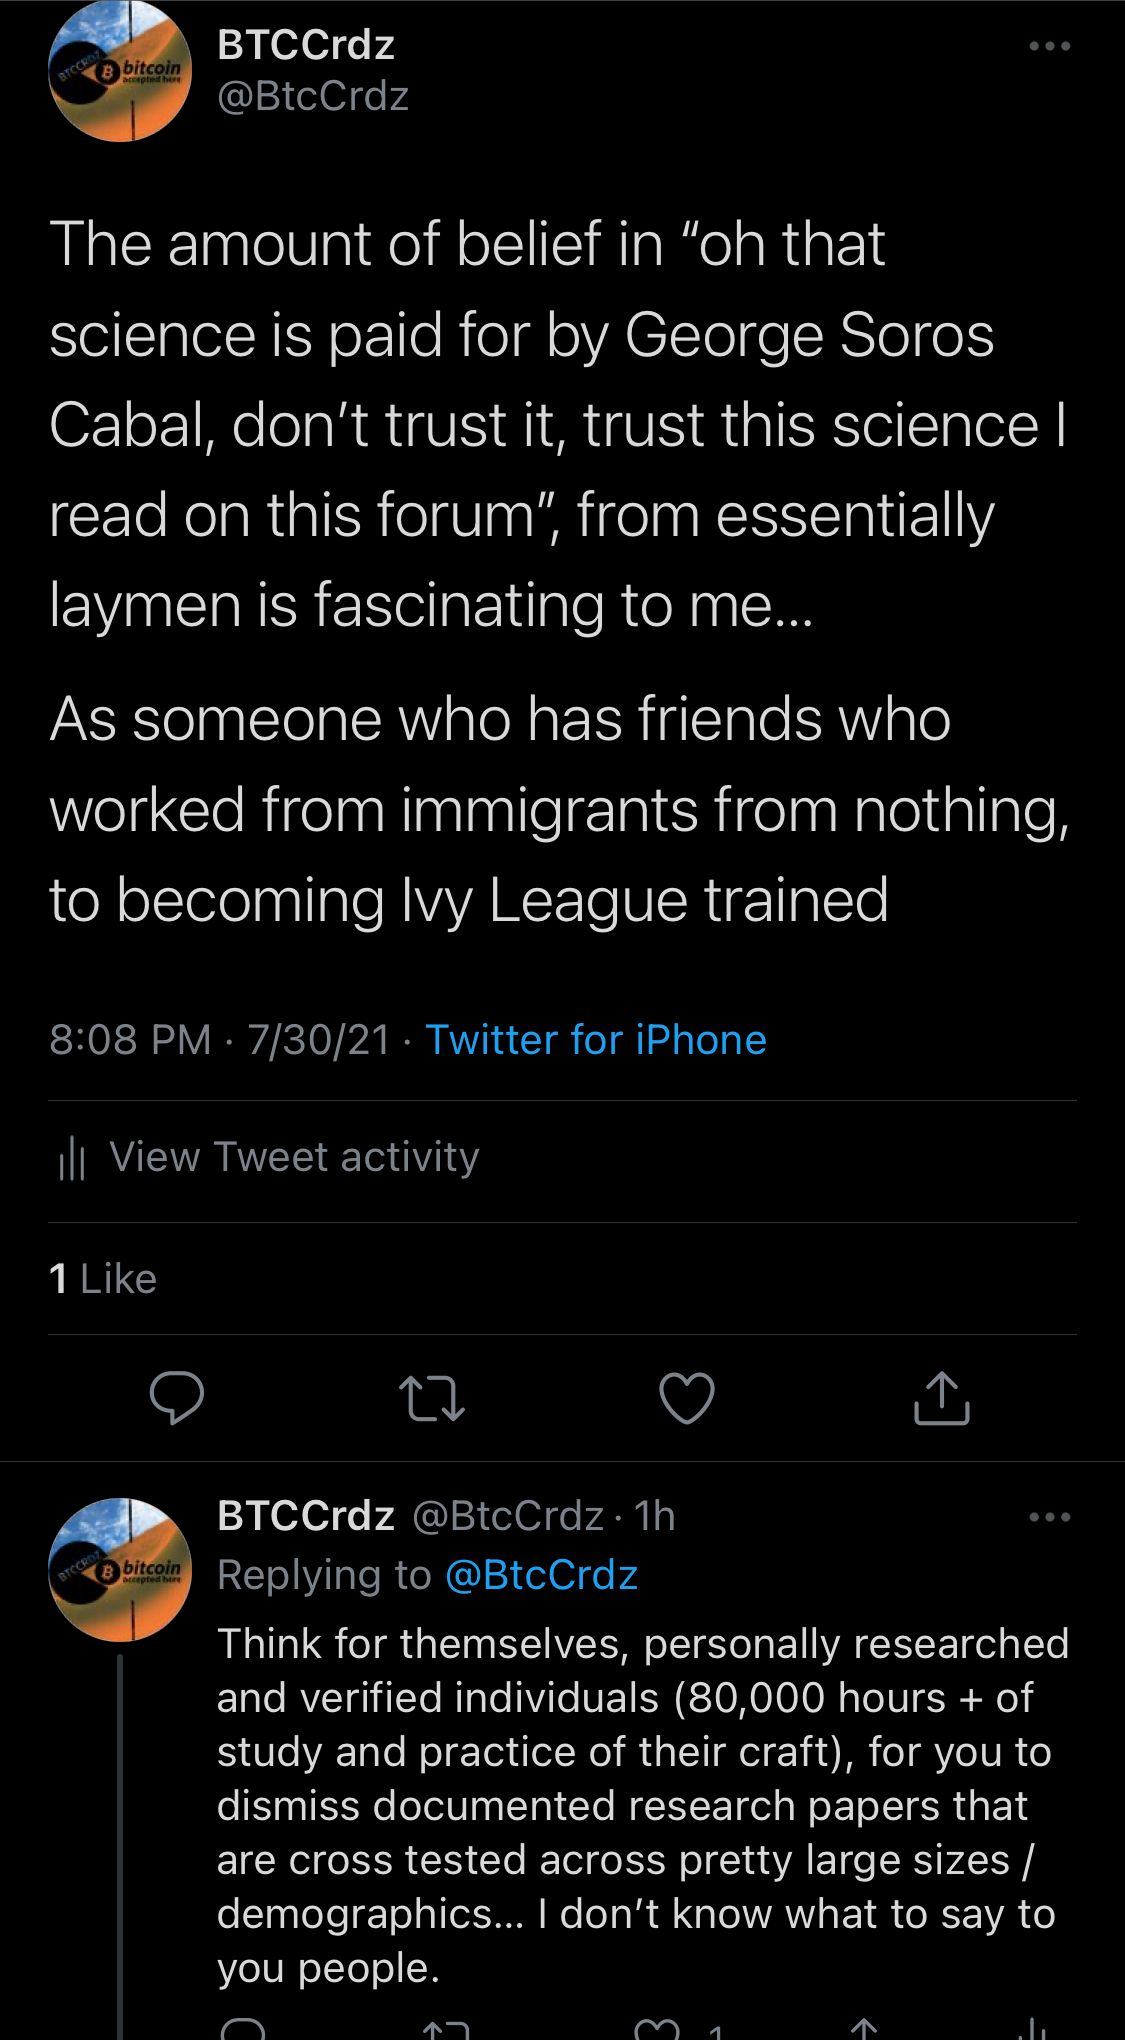Screen dimensions: 1125x2040
Task: Click @BtcCrdz mention after Replying to
Action: tap(540, 1575)
